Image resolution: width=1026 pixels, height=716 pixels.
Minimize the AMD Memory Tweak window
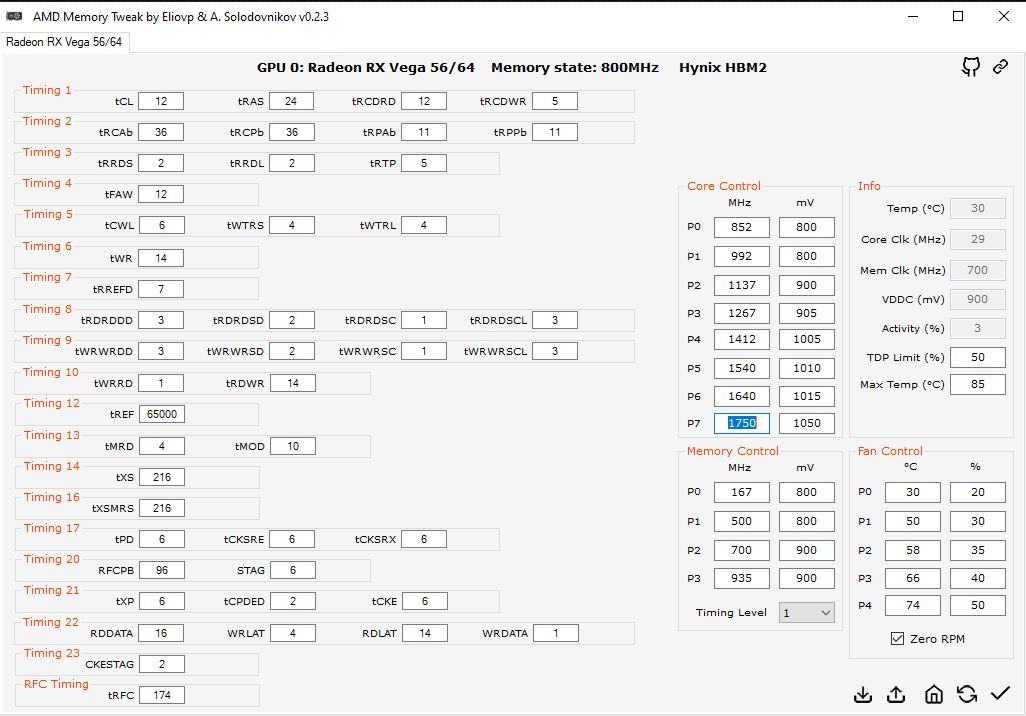(913, 16)
